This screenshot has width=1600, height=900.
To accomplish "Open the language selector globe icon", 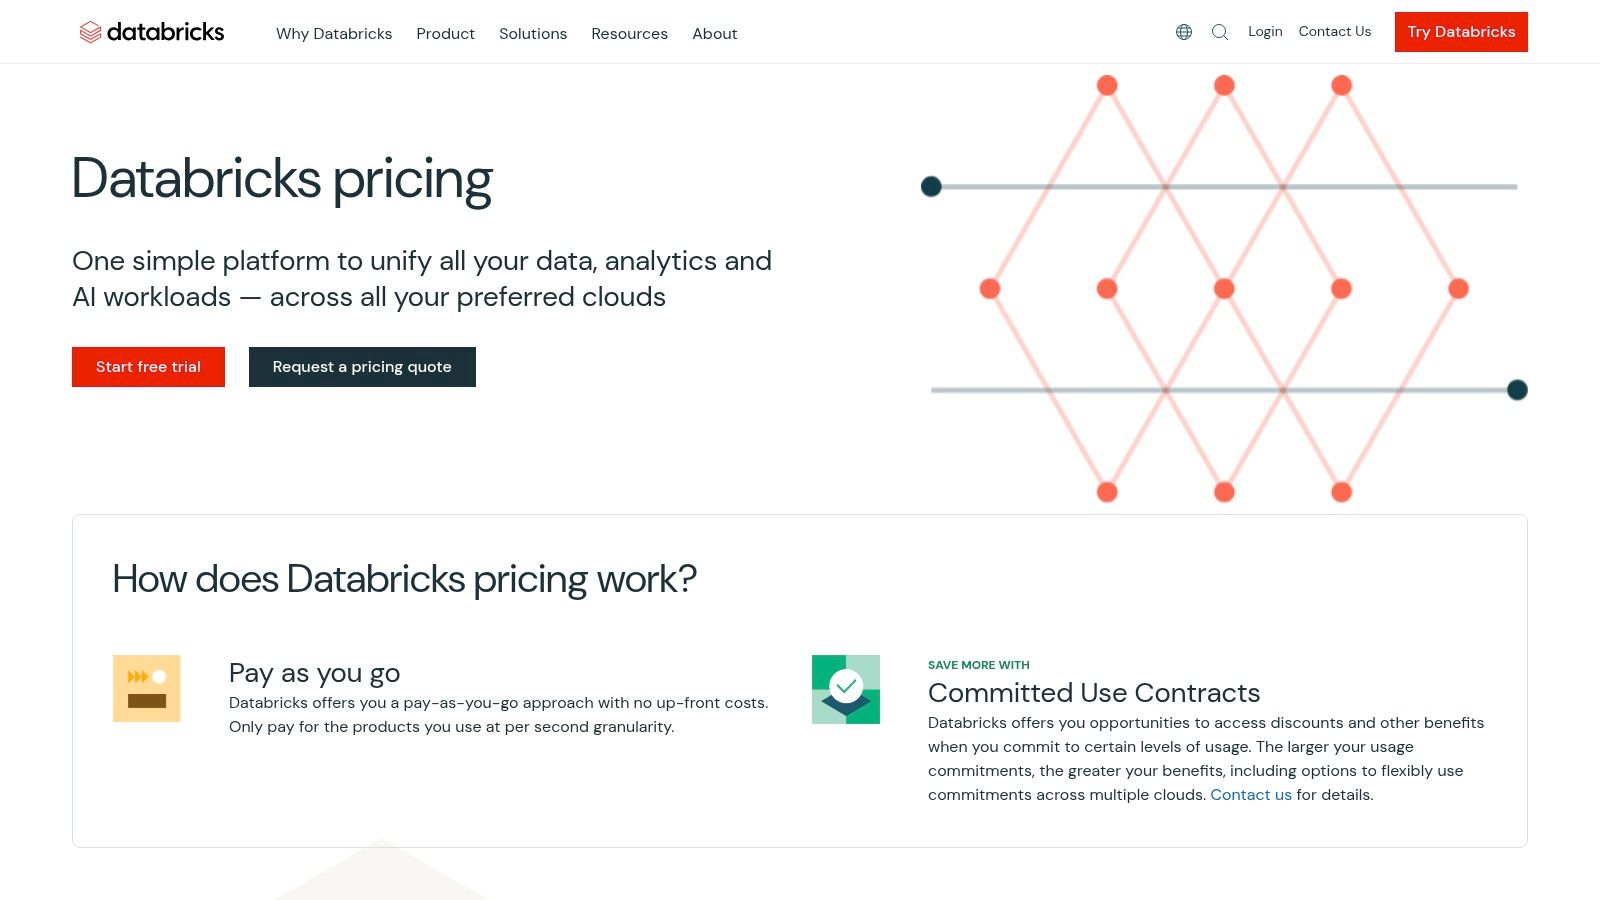I will pyautogui.click(x=1183, y=31).
